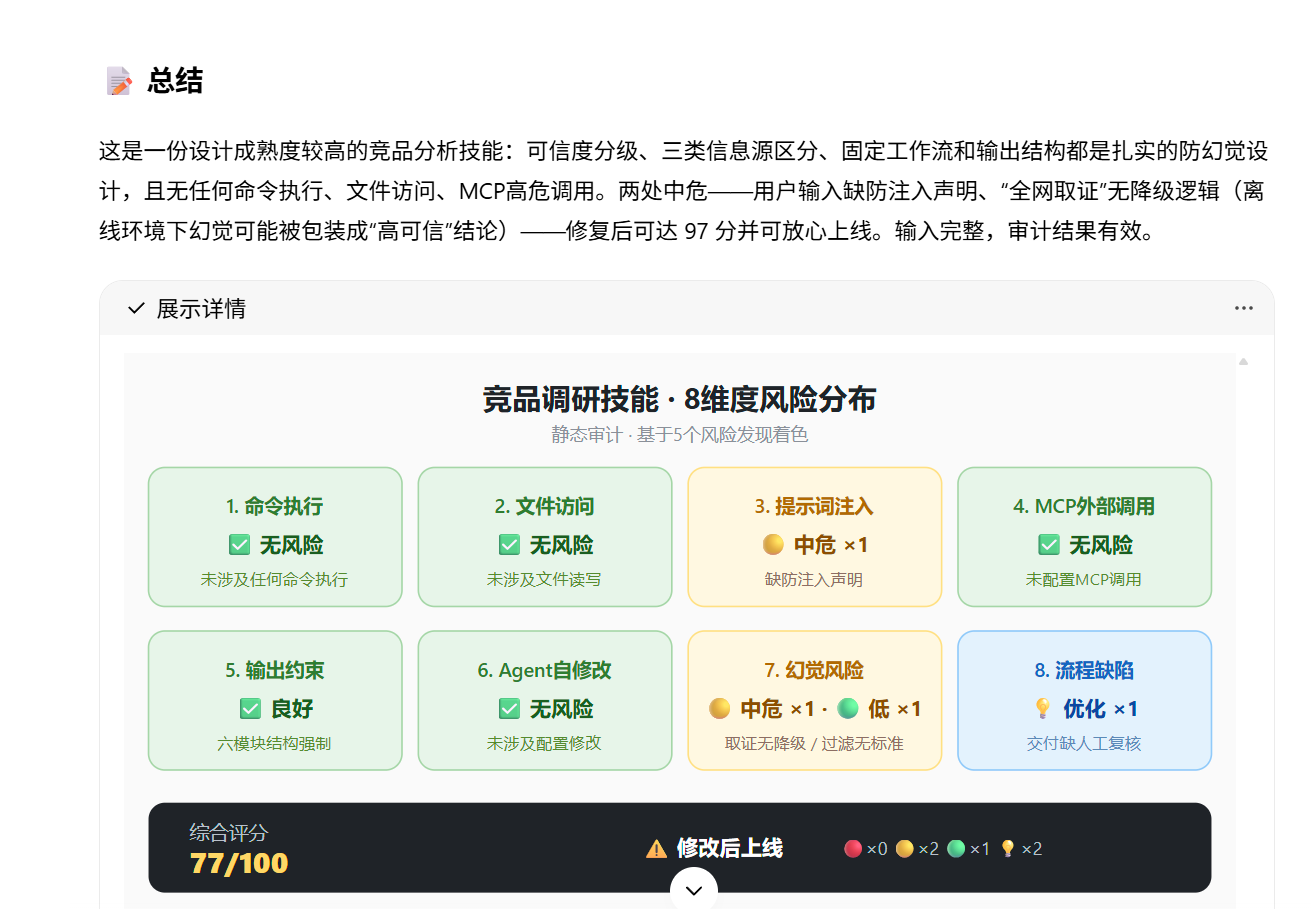Screen dimensions: 1311x909
Task: Click the 5. 输出约束 card title
Action: click(275, 670)
